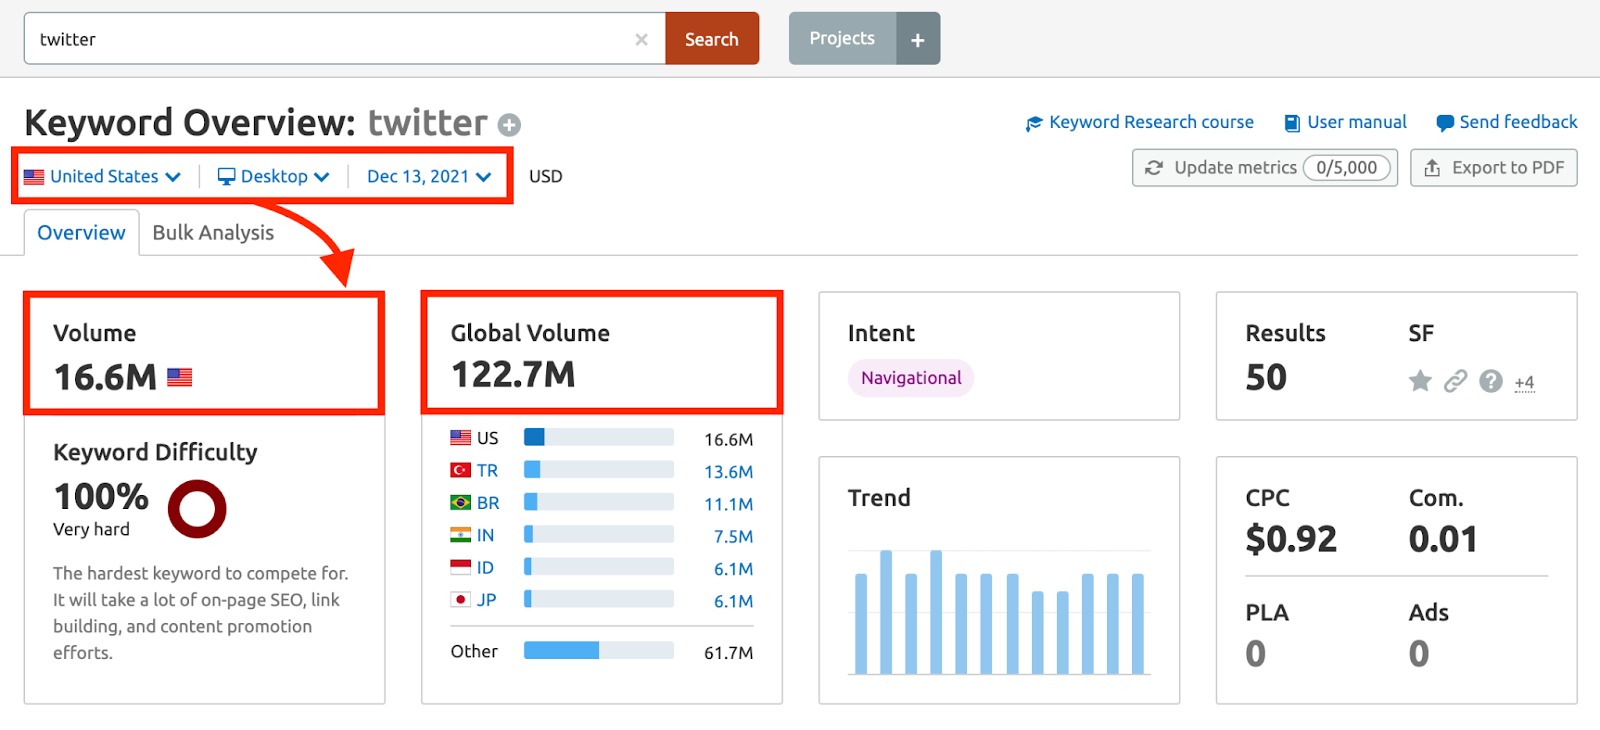Click the India flag in Global Volume
1600x730 pixels.
461,535
